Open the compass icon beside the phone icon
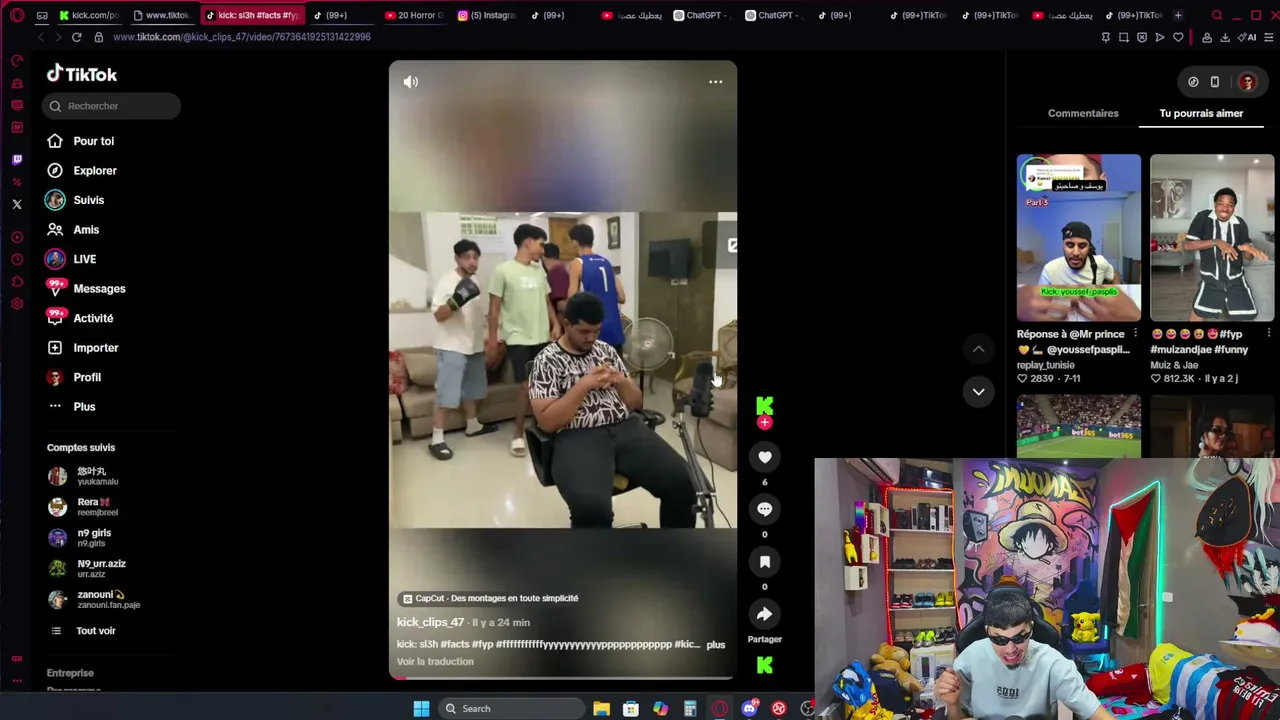Screen dimensions: 1280x720 pos(1193,82)
